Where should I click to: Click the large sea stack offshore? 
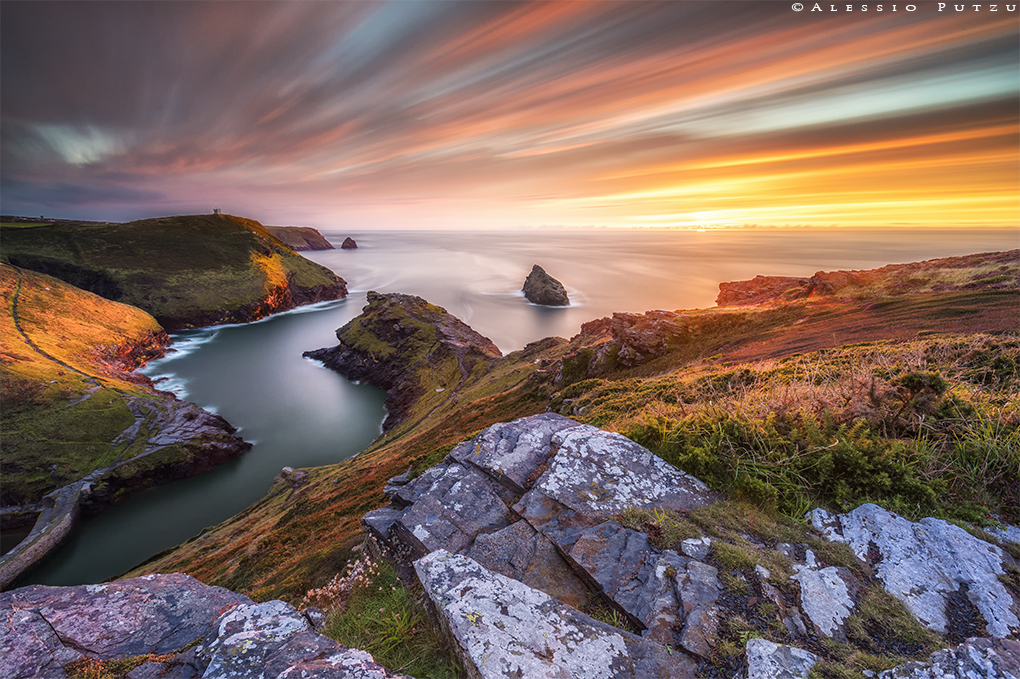click(x=545, y=286)
